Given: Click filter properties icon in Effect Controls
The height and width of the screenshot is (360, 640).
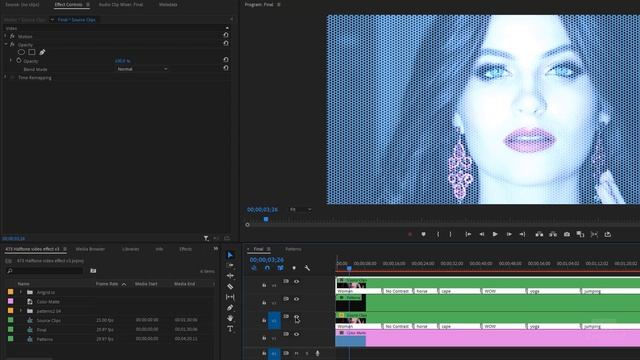Looking at the screenshot, I should click(x=206, y=238).
